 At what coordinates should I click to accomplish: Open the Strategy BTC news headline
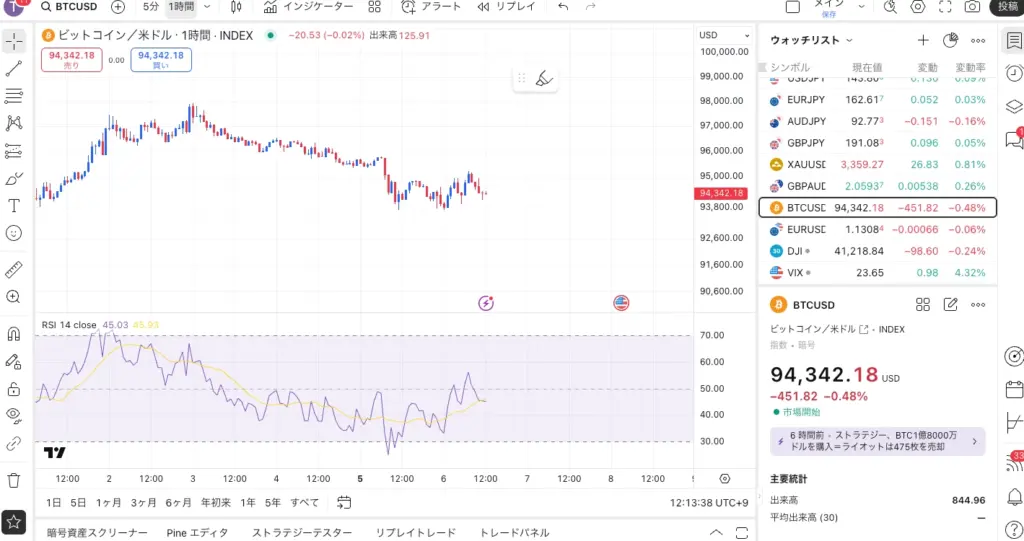878,441
